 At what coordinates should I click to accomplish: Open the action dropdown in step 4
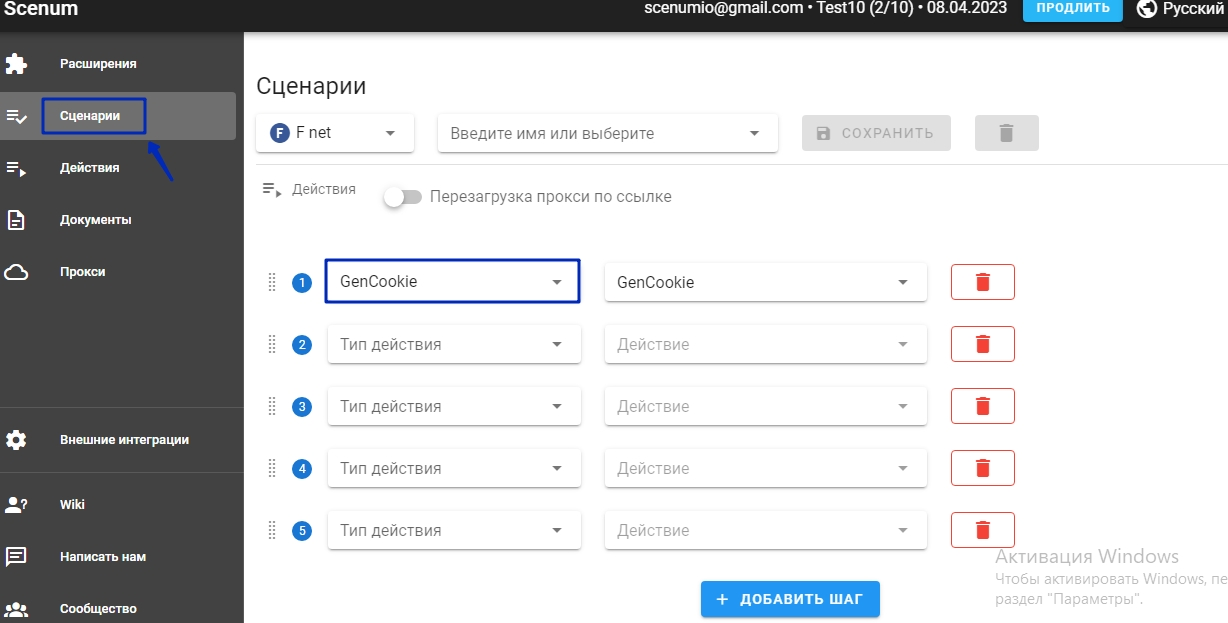pyautogui.click(x=765, y=468)
